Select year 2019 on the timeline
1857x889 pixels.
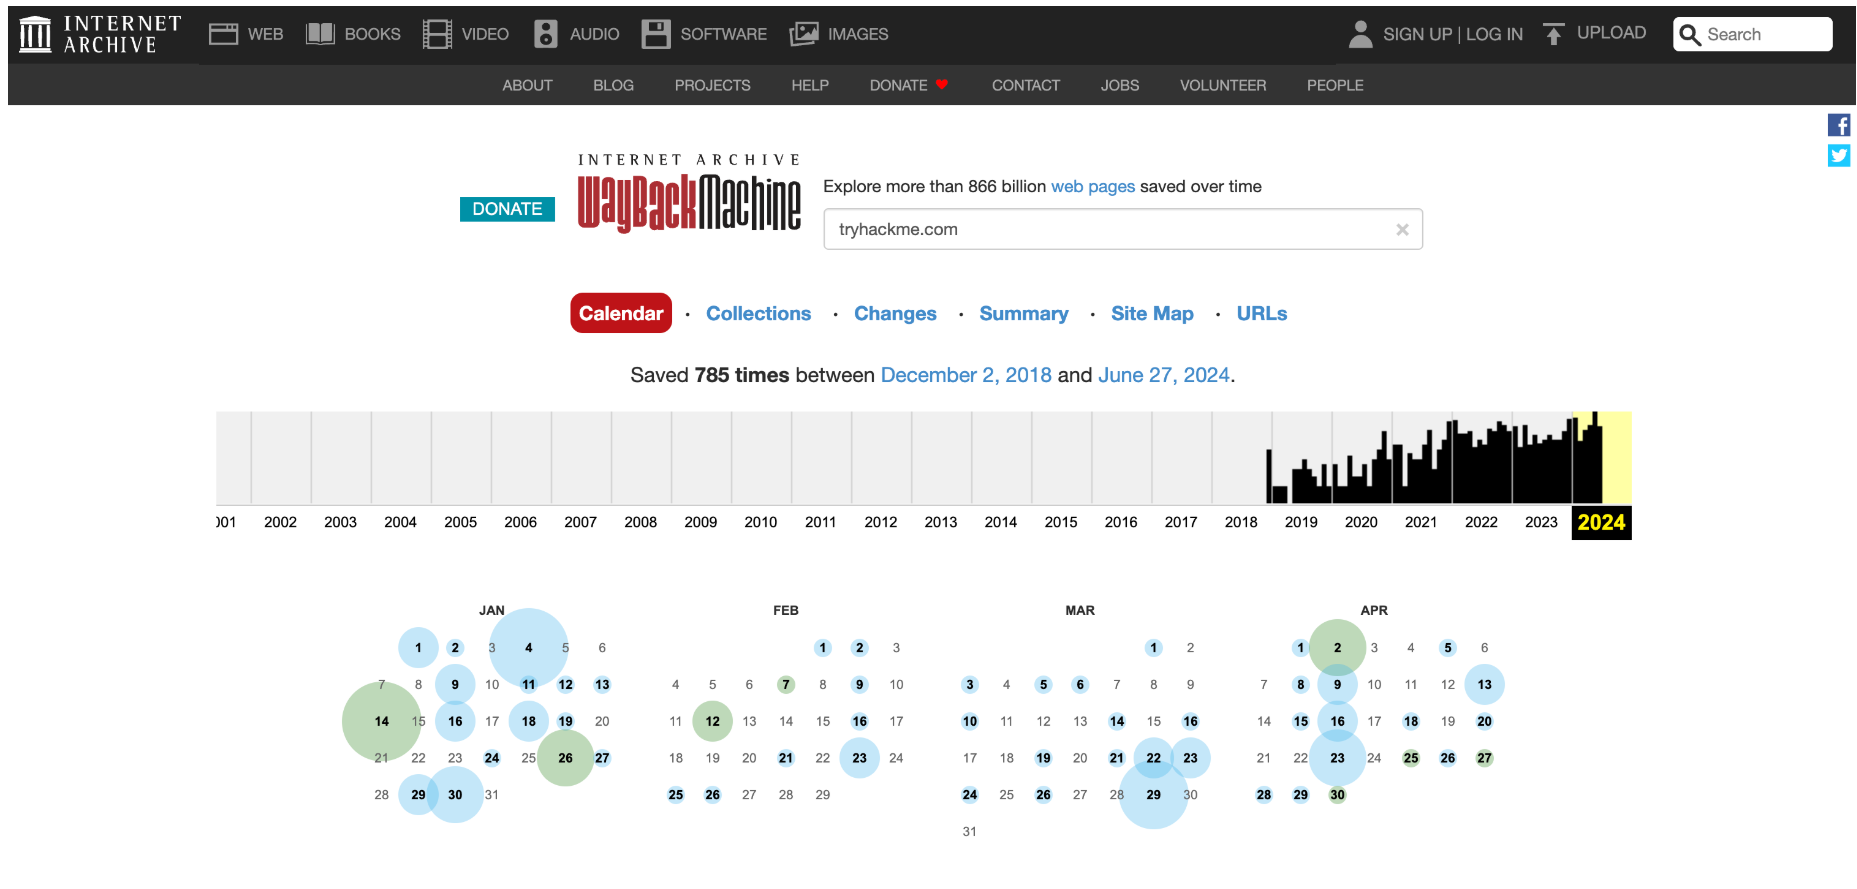click(1301, 522)
